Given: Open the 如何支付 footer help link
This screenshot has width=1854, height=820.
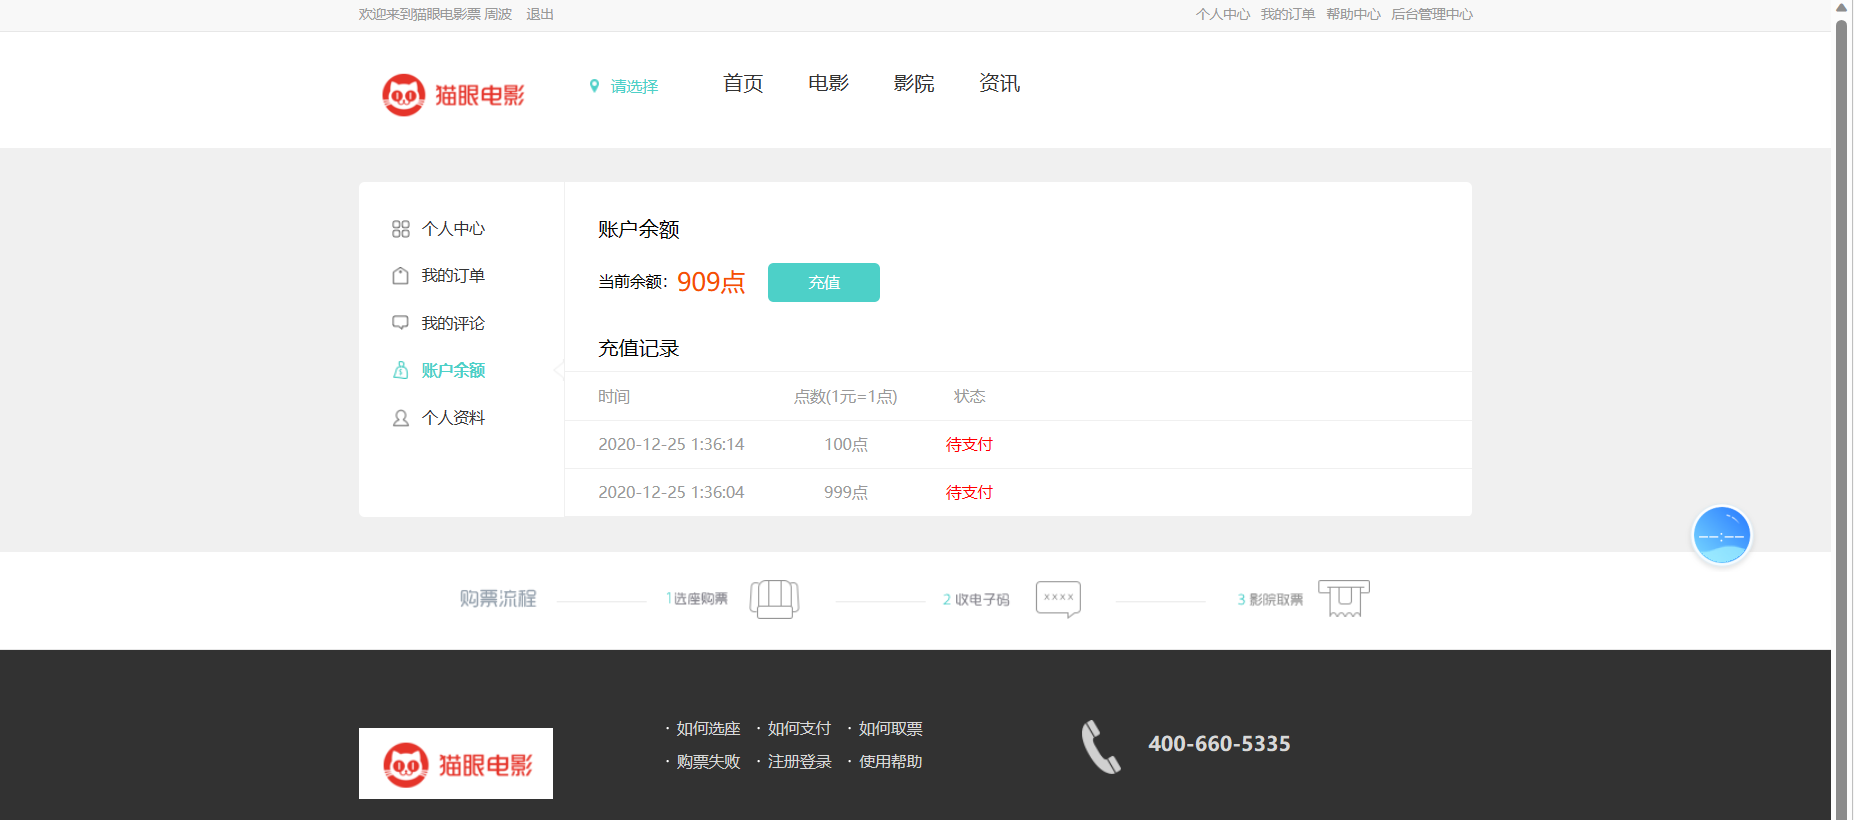Looking at the screenshot, I should [799, 729].
